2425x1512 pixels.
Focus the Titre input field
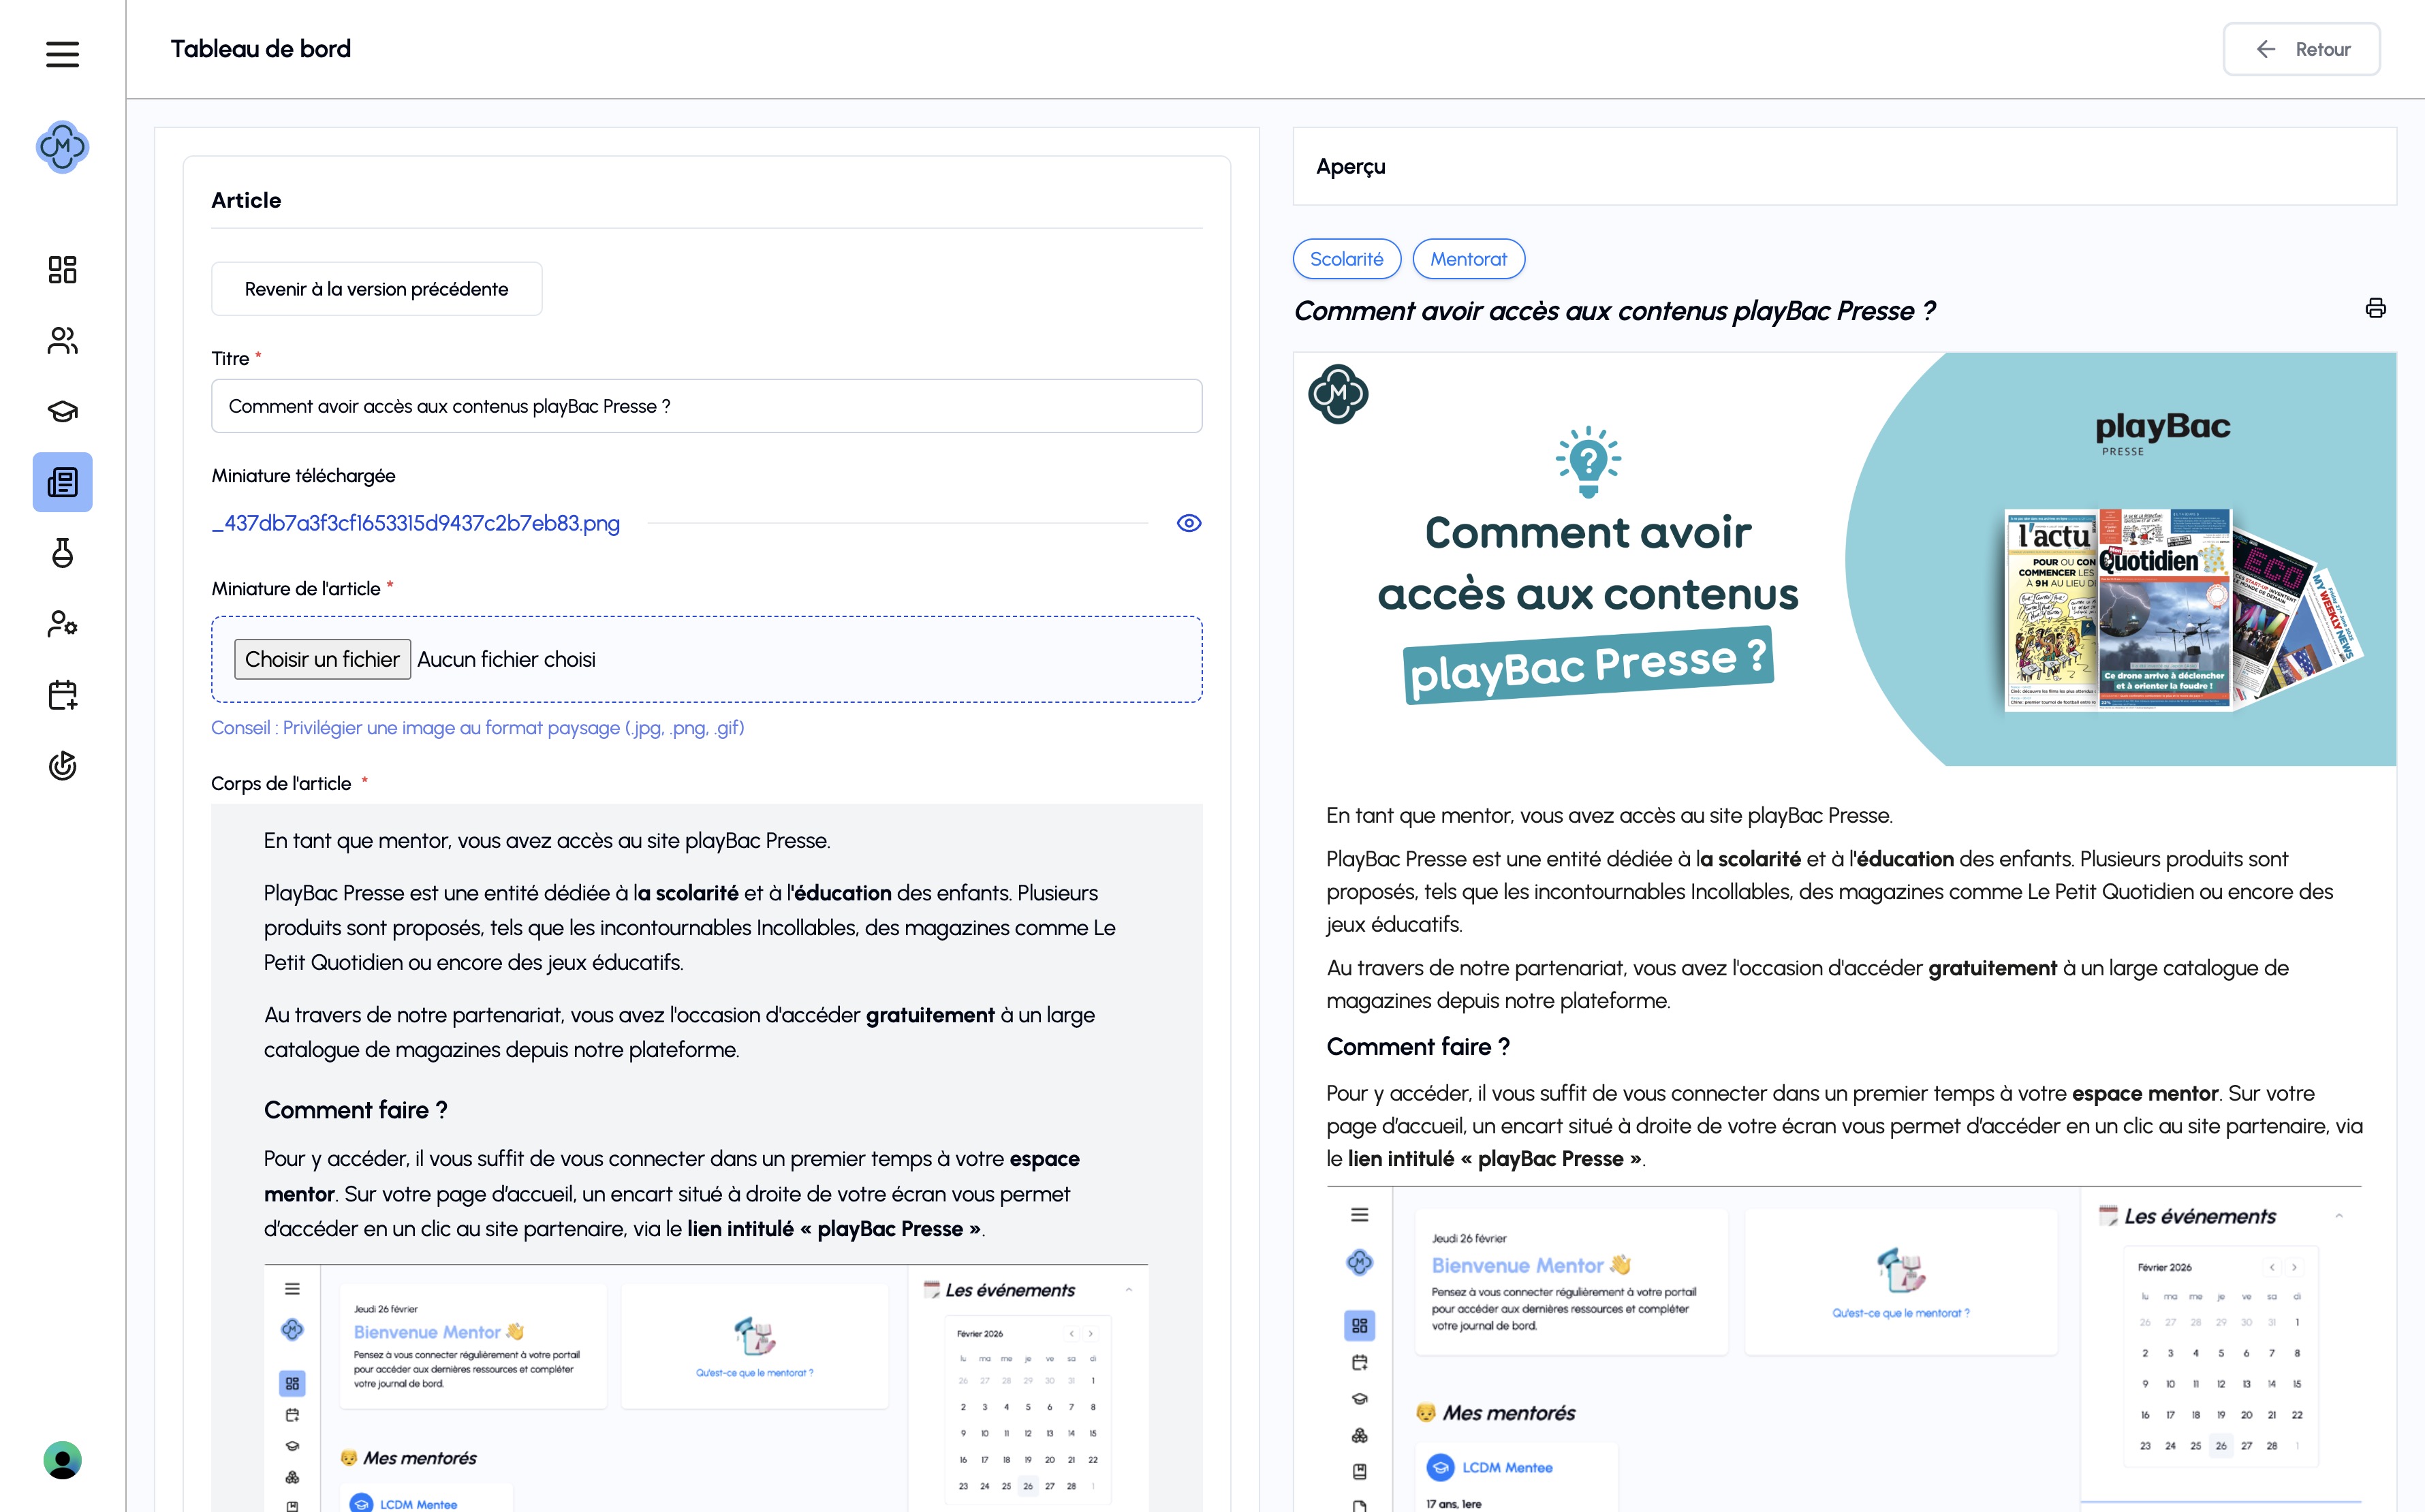pyautogui.click(x=706, y=406)
